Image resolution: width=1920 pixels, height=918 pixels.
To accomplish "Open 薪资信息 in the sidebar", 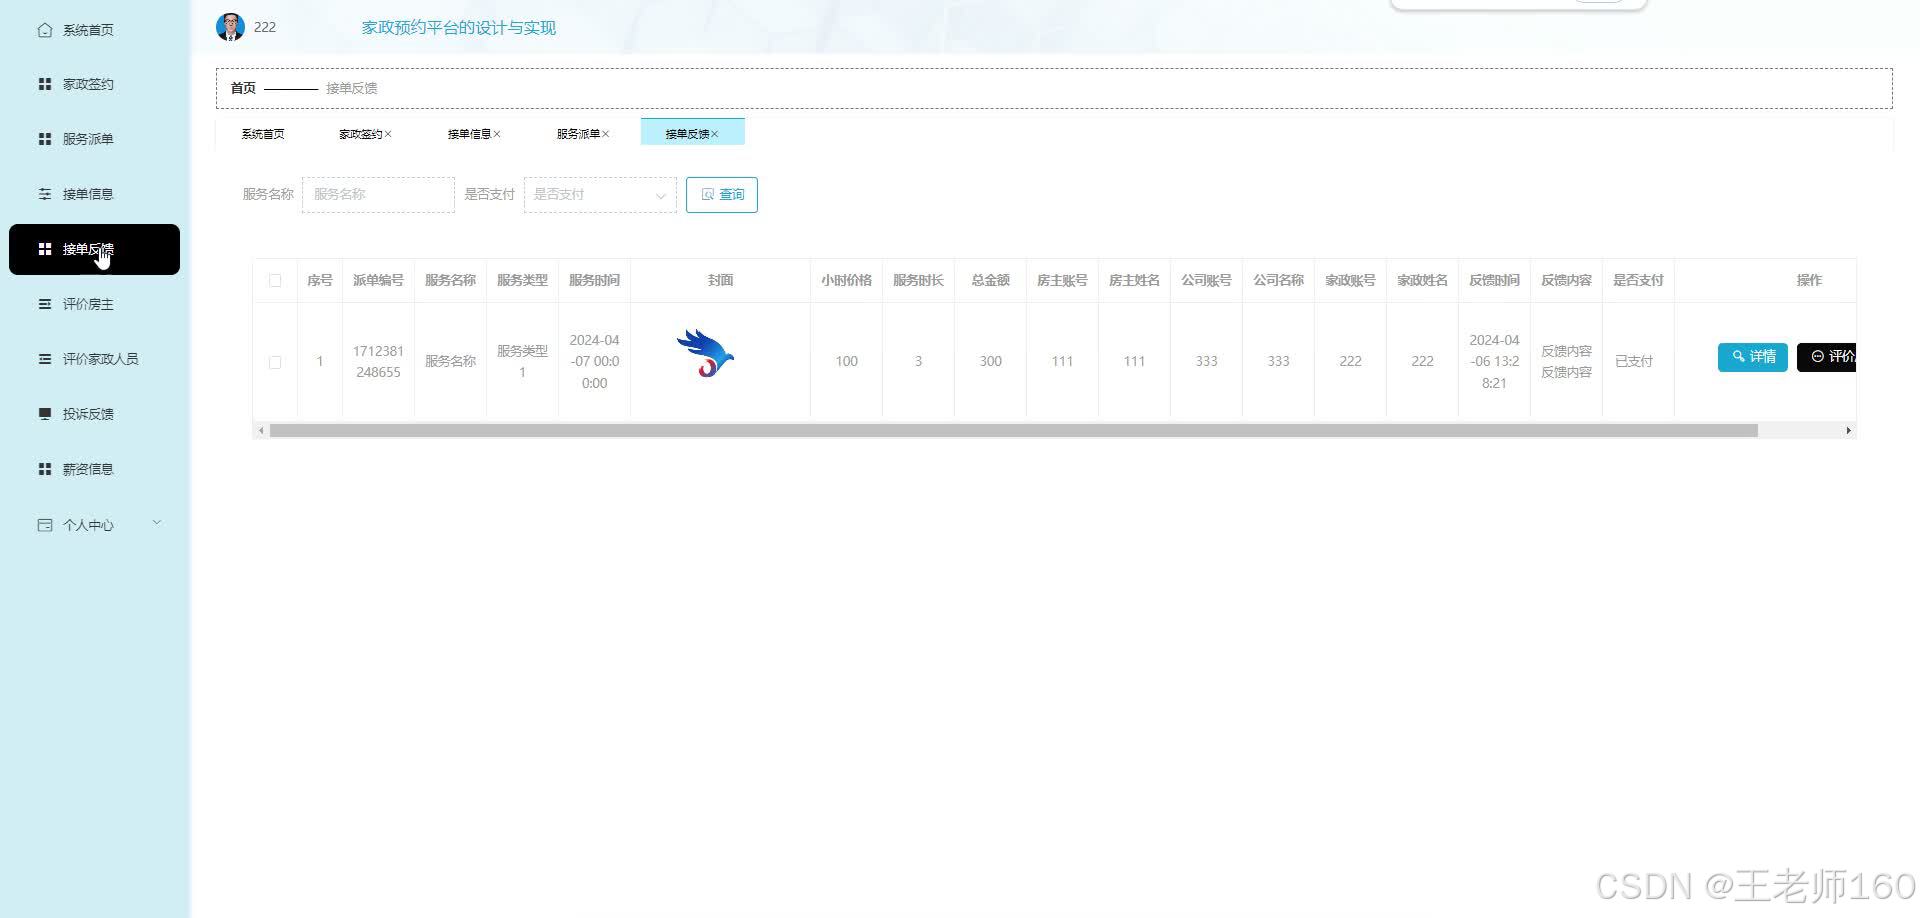I will point(88,469).
